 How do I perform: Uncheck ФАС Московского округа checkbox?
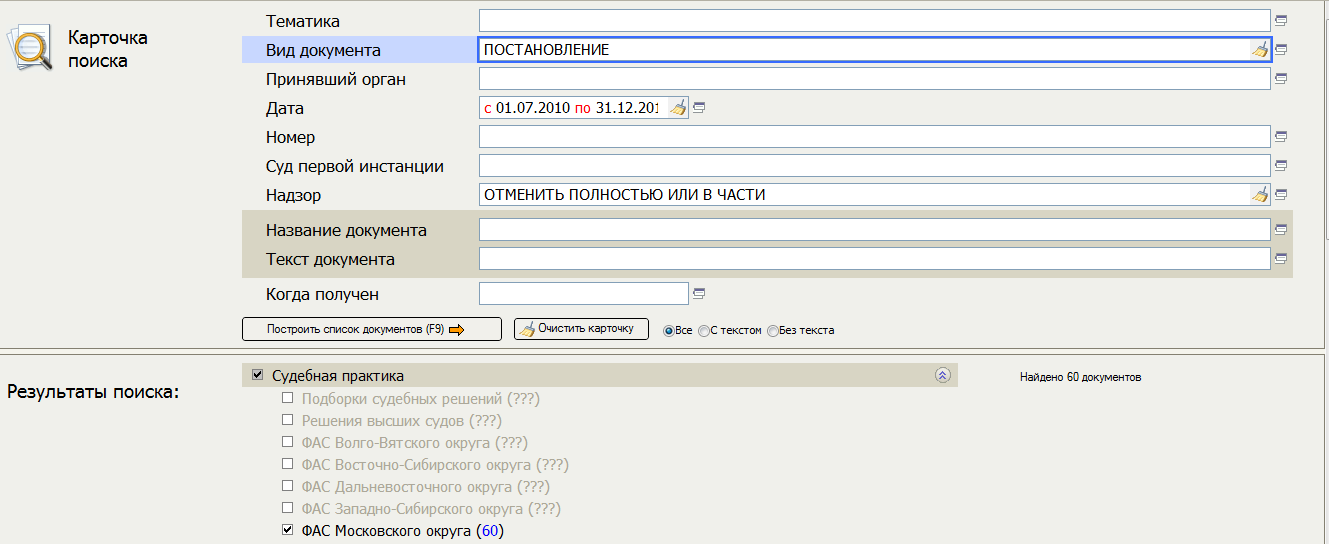287,530
